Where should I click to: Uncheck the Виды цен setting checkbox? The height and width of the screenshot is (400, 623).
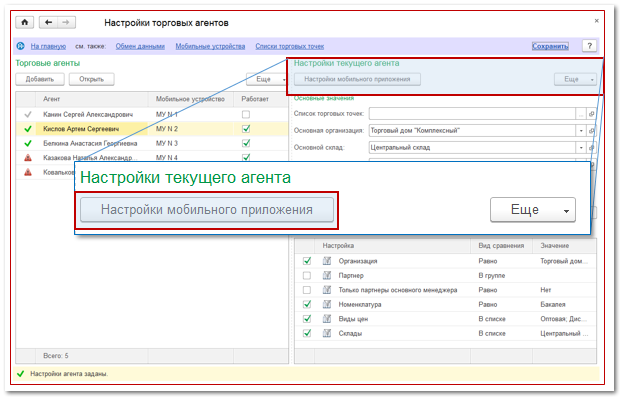pos(307,318)
